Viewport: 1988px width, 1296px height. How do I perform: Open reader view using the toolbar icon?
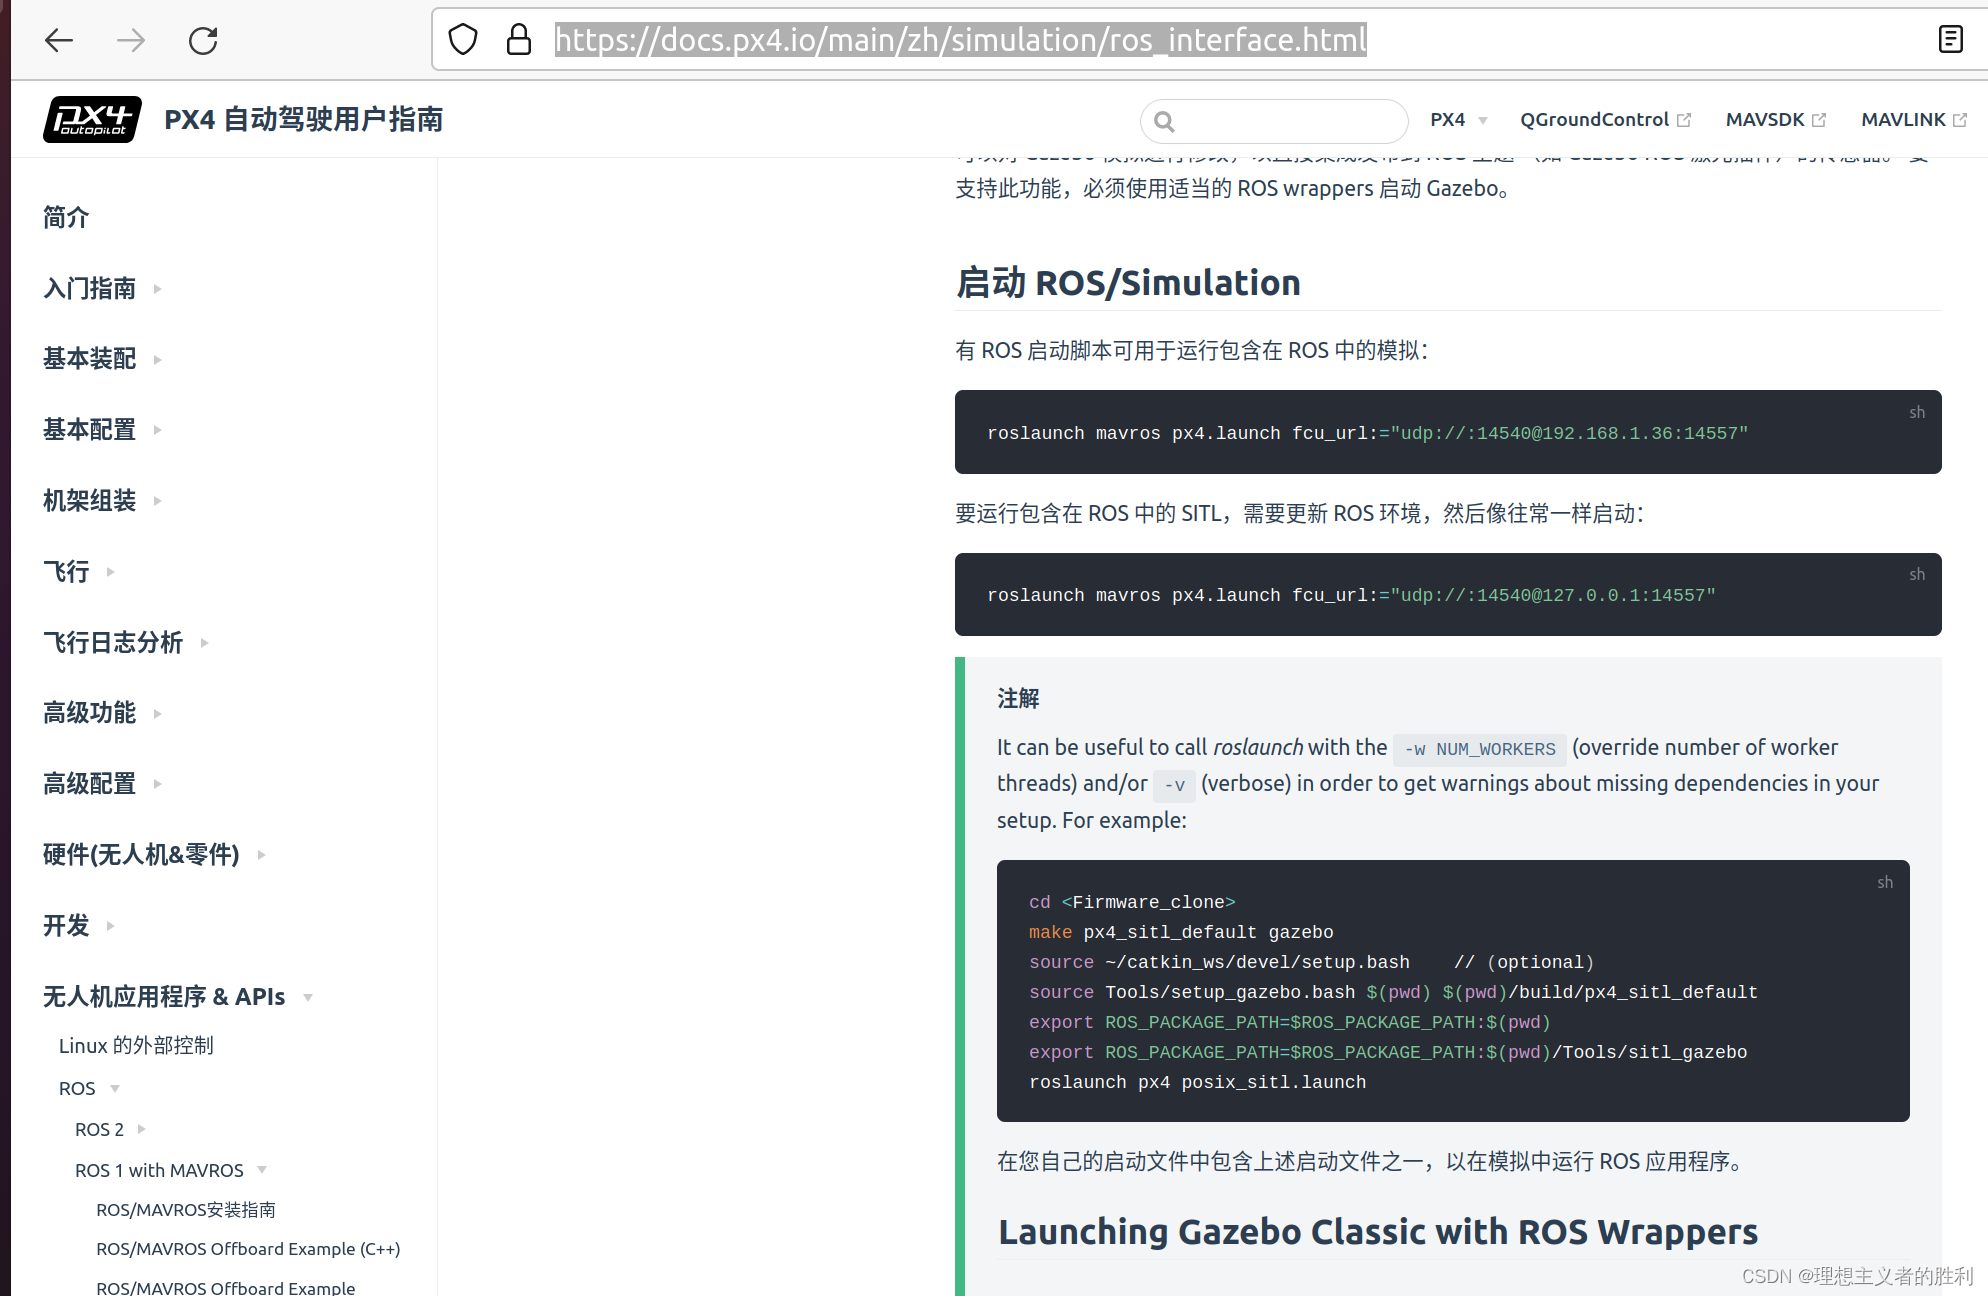1951,39
